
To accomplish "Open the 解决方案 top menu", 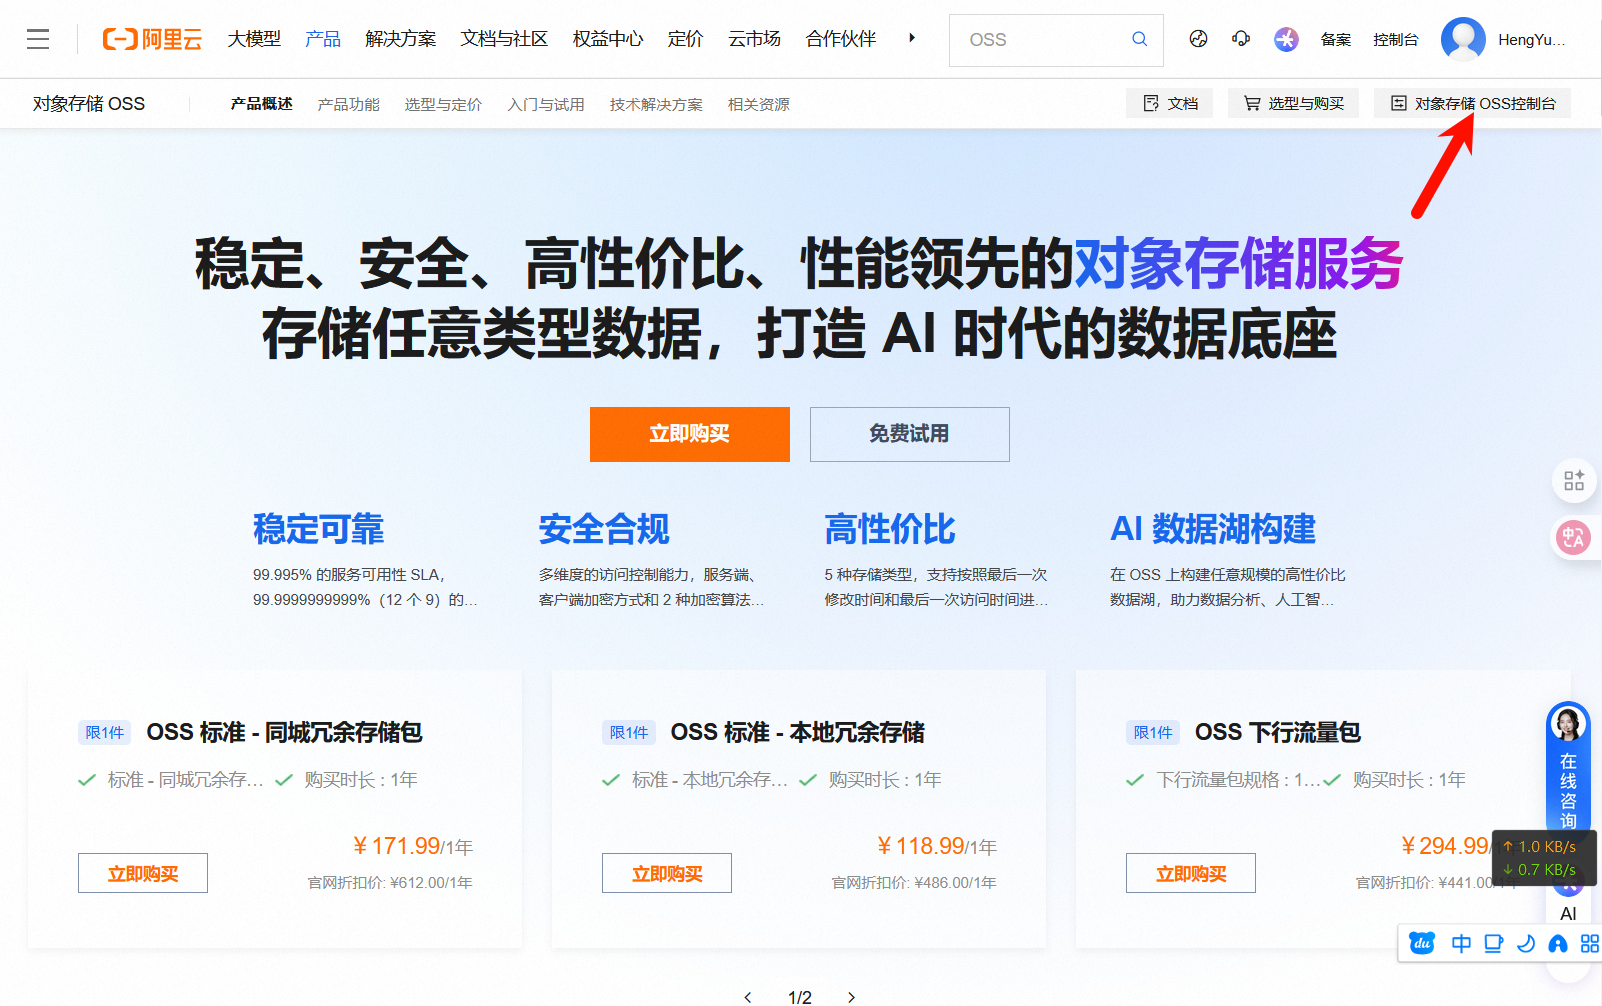I will [x=400, y=39].
